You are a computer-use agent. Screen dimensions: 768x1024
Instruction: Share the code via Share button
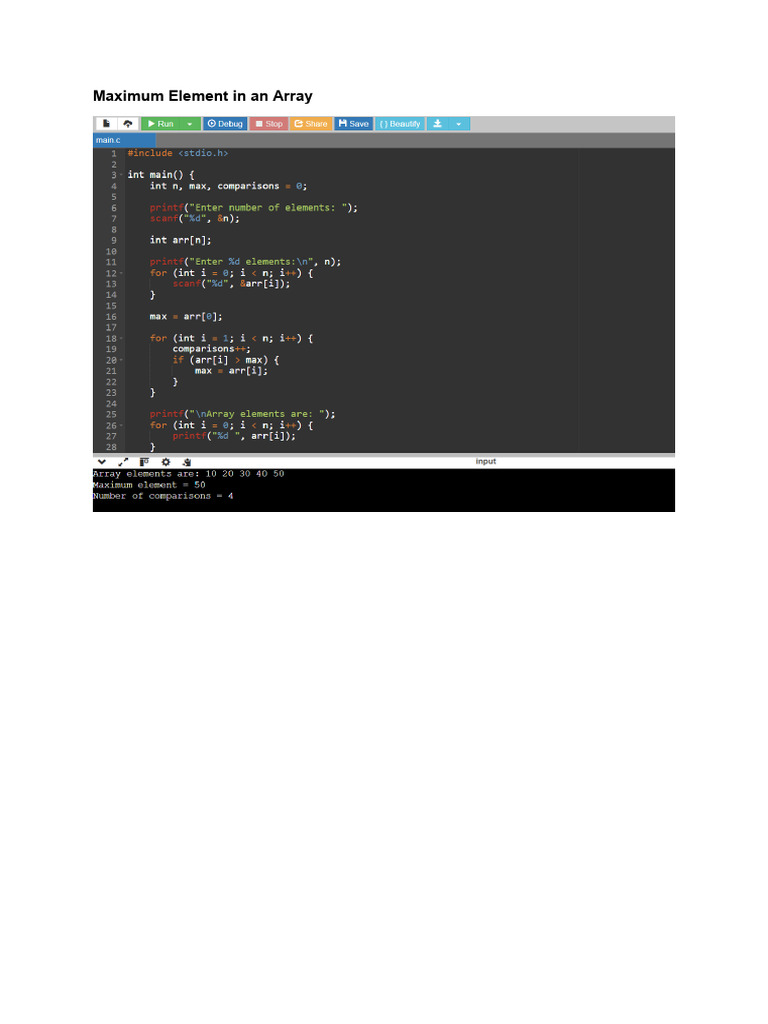coord(311,123)
